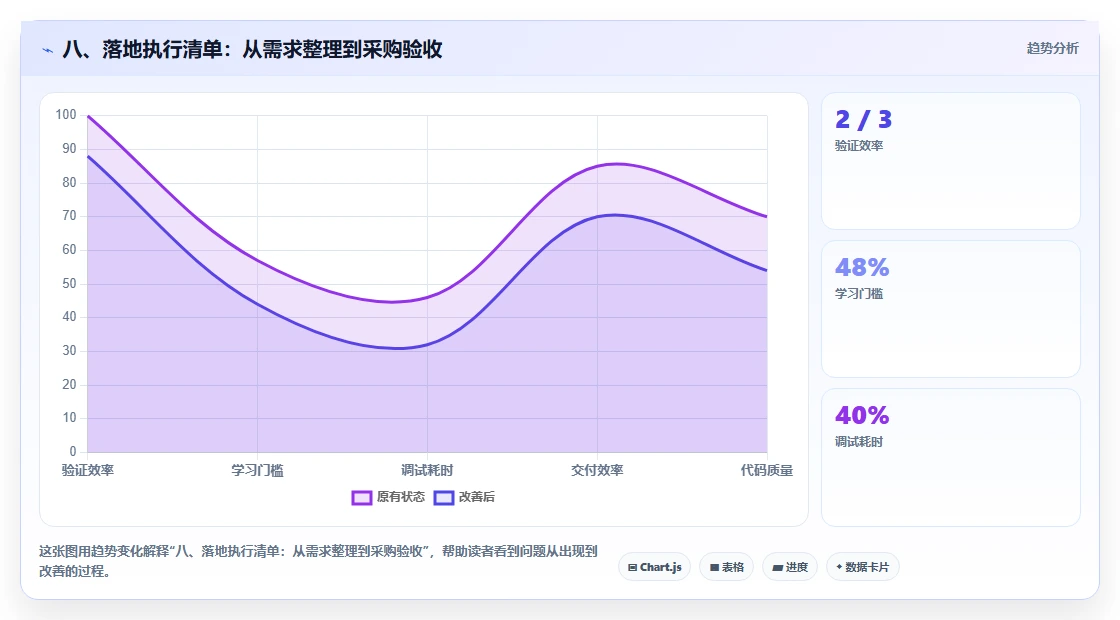Click the 30 y-axis value
Screen dimensions: 1120x620
coord(69,351)
